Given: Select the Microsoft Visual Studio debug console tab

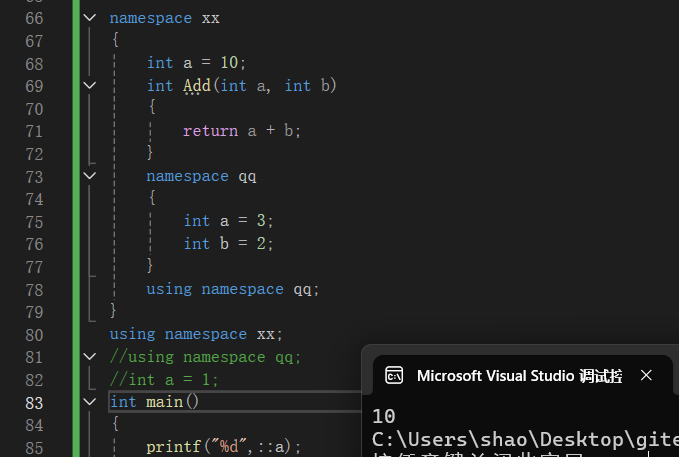Looking at the screenshot, I should [519, 376].
